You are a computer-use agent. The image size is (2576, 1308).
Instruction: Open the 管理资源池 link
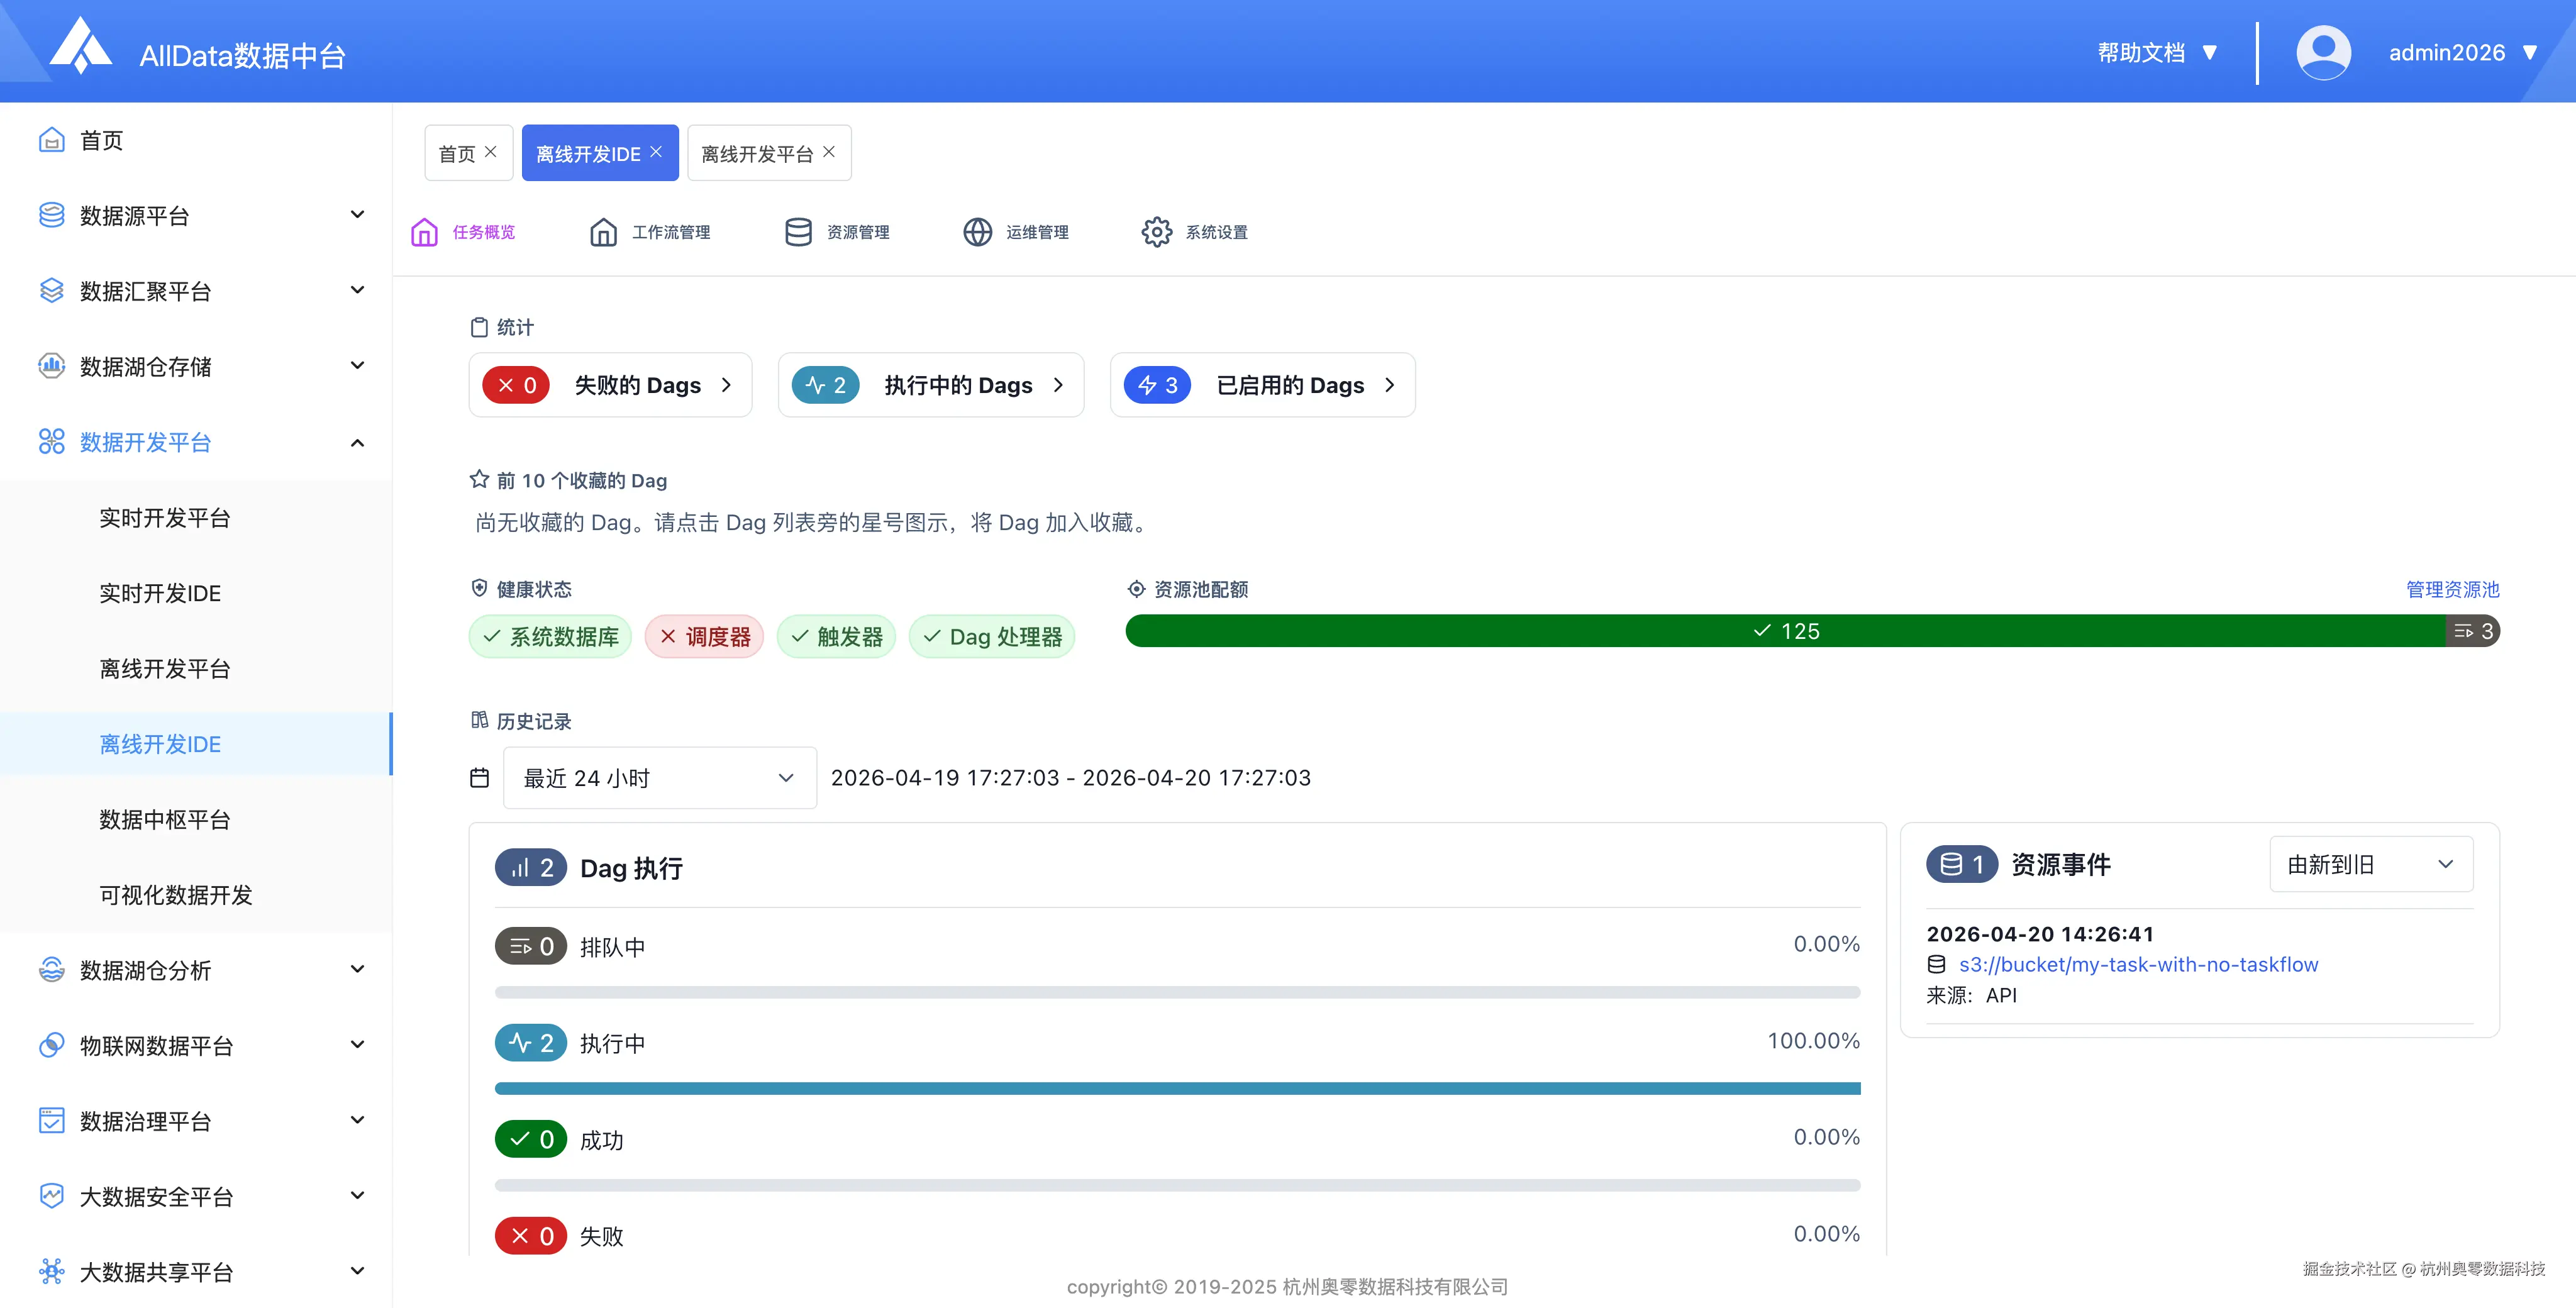[x=2452, y=589]
